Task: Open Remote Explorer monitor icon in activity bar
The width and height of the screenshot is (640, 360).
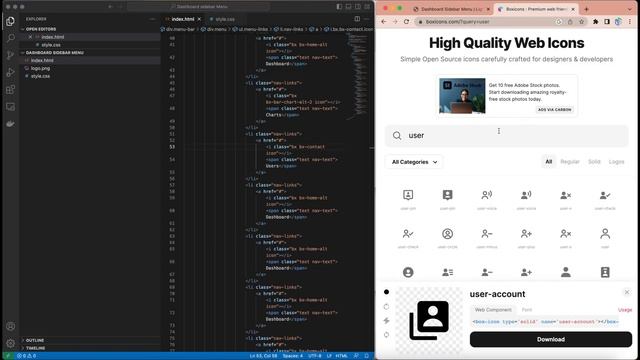Action: (11, 107)
